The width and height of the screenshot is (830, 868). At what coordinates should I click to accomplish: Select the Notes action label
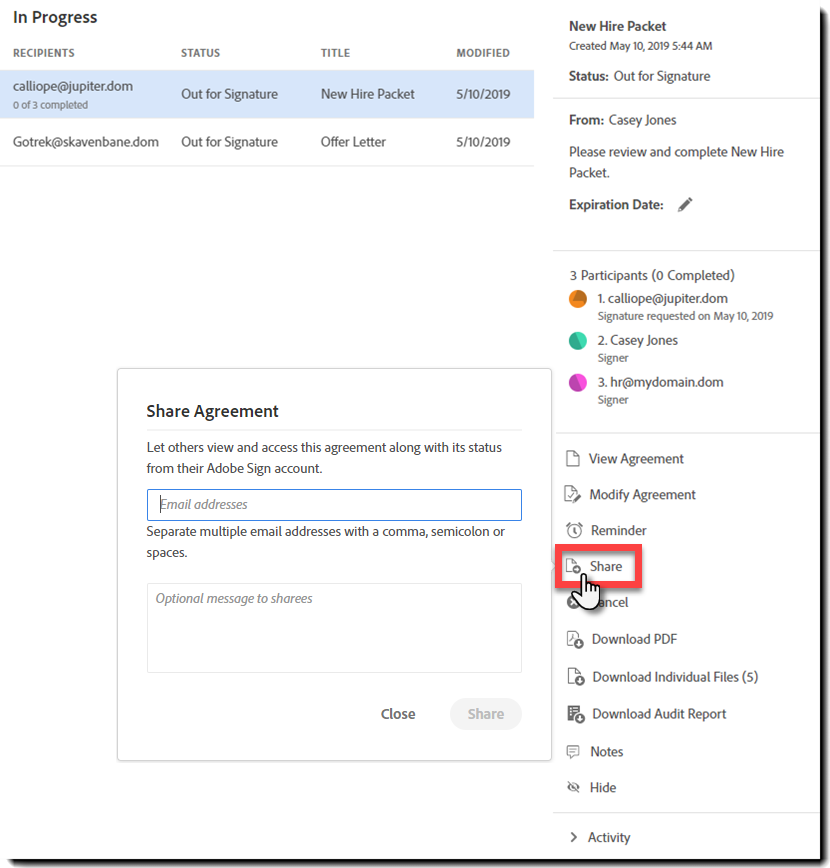click(x=606, y=752)
